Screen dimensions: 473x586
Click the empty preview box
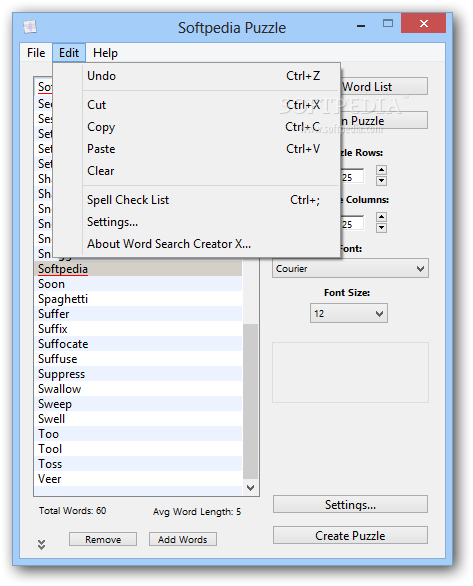click(350, 373)
